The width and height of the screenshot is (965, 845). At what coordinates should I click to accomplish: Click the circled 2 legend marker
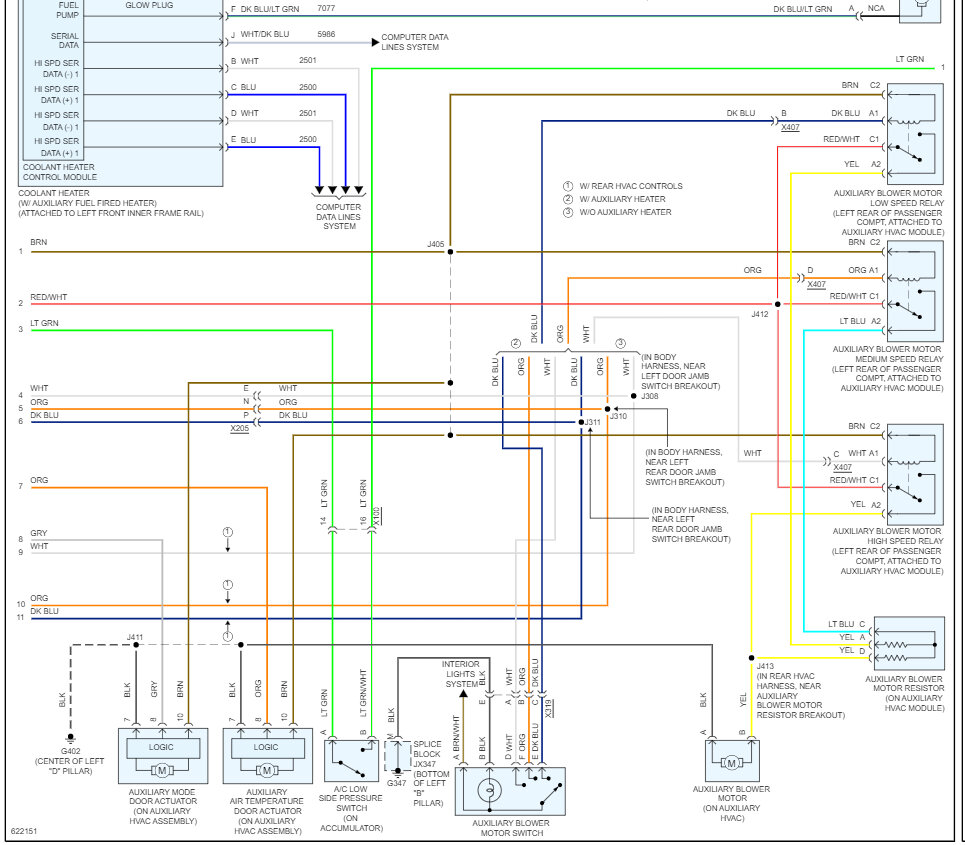tap(568, 199)
